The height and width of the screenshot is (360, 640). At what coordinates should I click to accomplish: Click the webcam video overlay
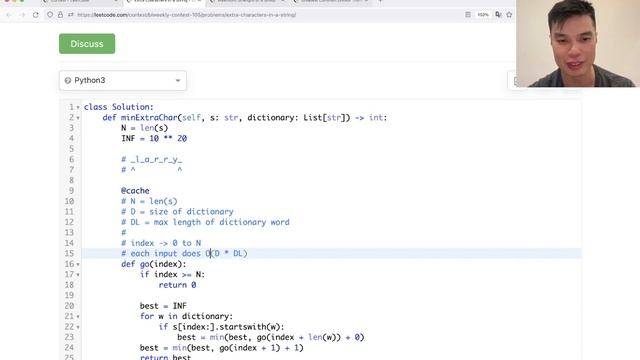pyautogui.click(x=578, y=43)
